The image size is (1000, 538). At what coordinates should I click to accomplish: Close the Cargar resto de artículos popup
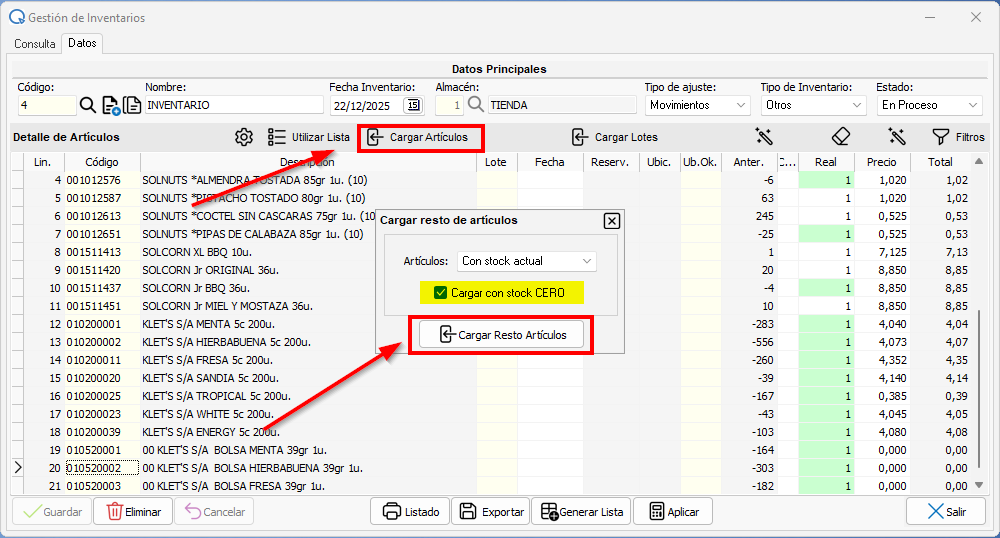point(612,221)
